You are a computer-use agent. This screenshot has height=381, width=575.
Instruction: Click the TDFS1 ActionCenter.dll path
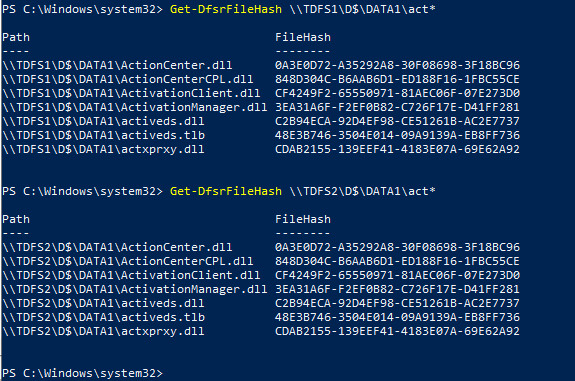click(117, 65)
